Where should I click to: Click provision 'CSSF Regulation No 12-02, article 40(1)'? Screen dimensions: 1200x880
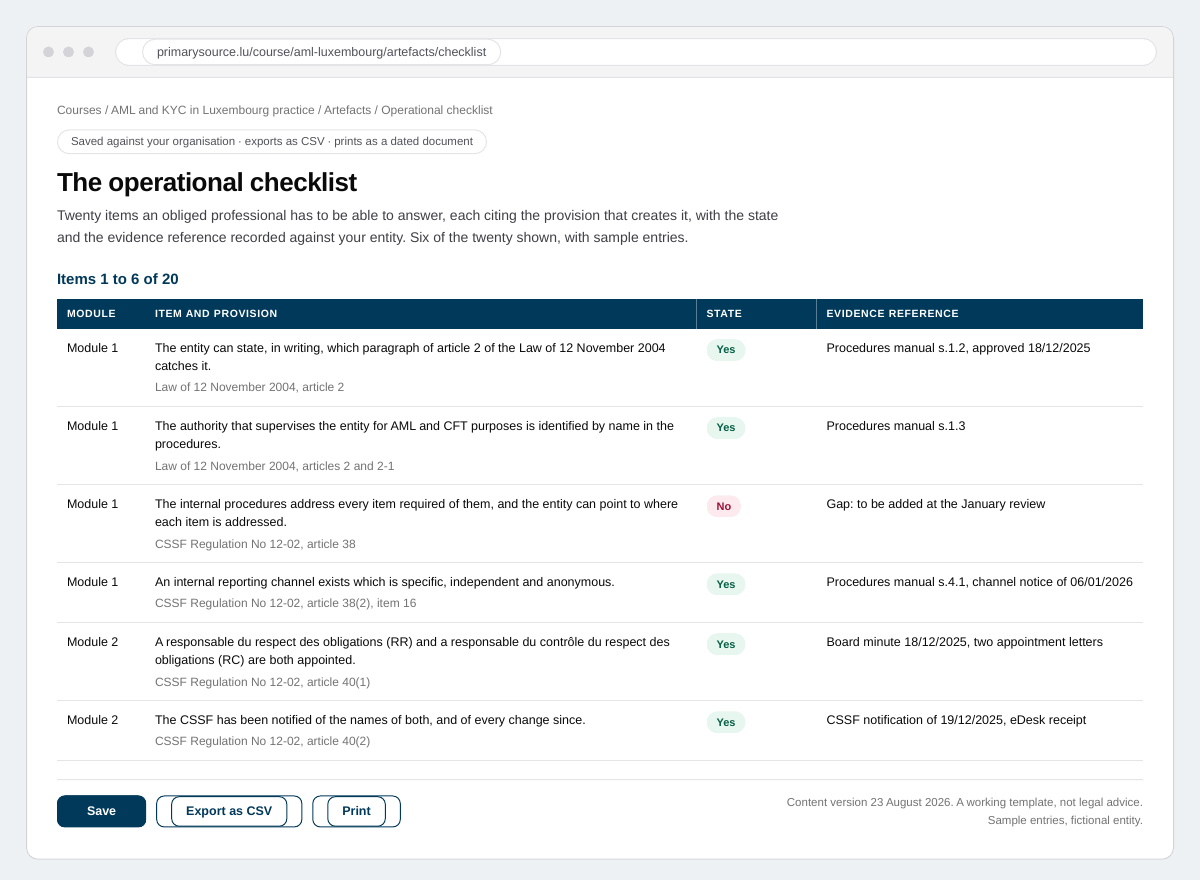263,682
